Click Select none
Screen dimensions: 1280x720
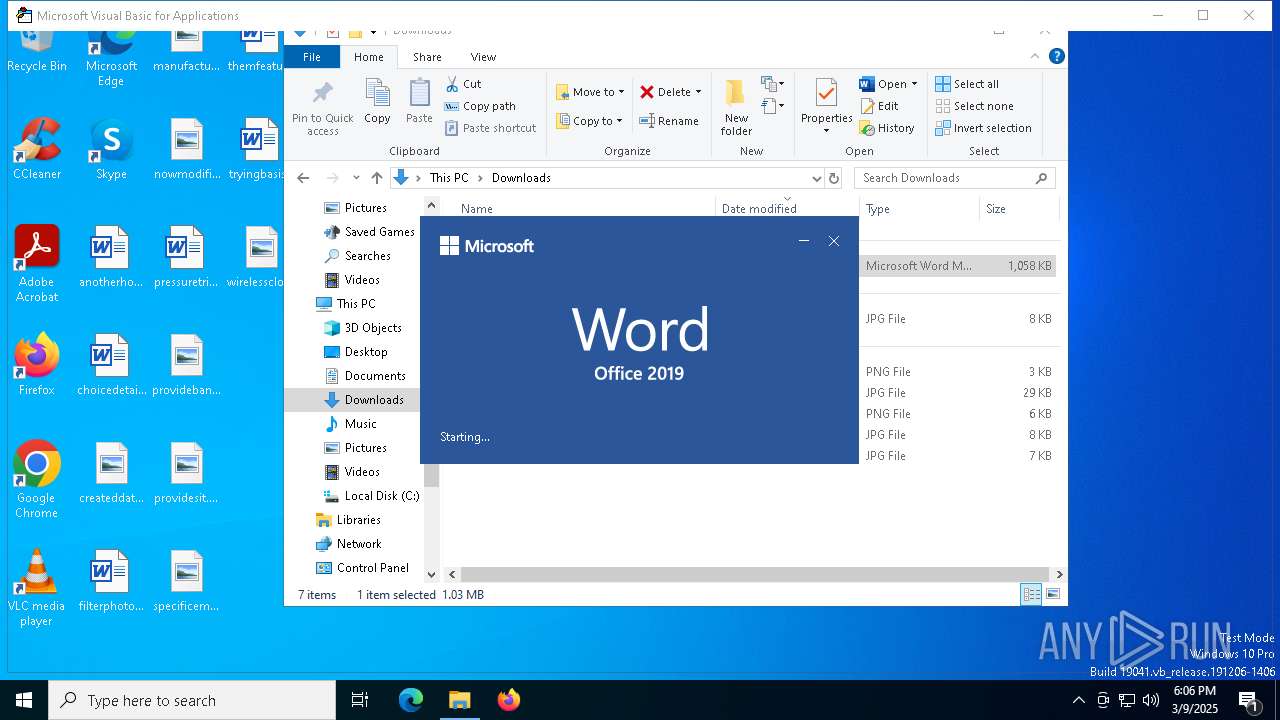click(x=975, y=106)
